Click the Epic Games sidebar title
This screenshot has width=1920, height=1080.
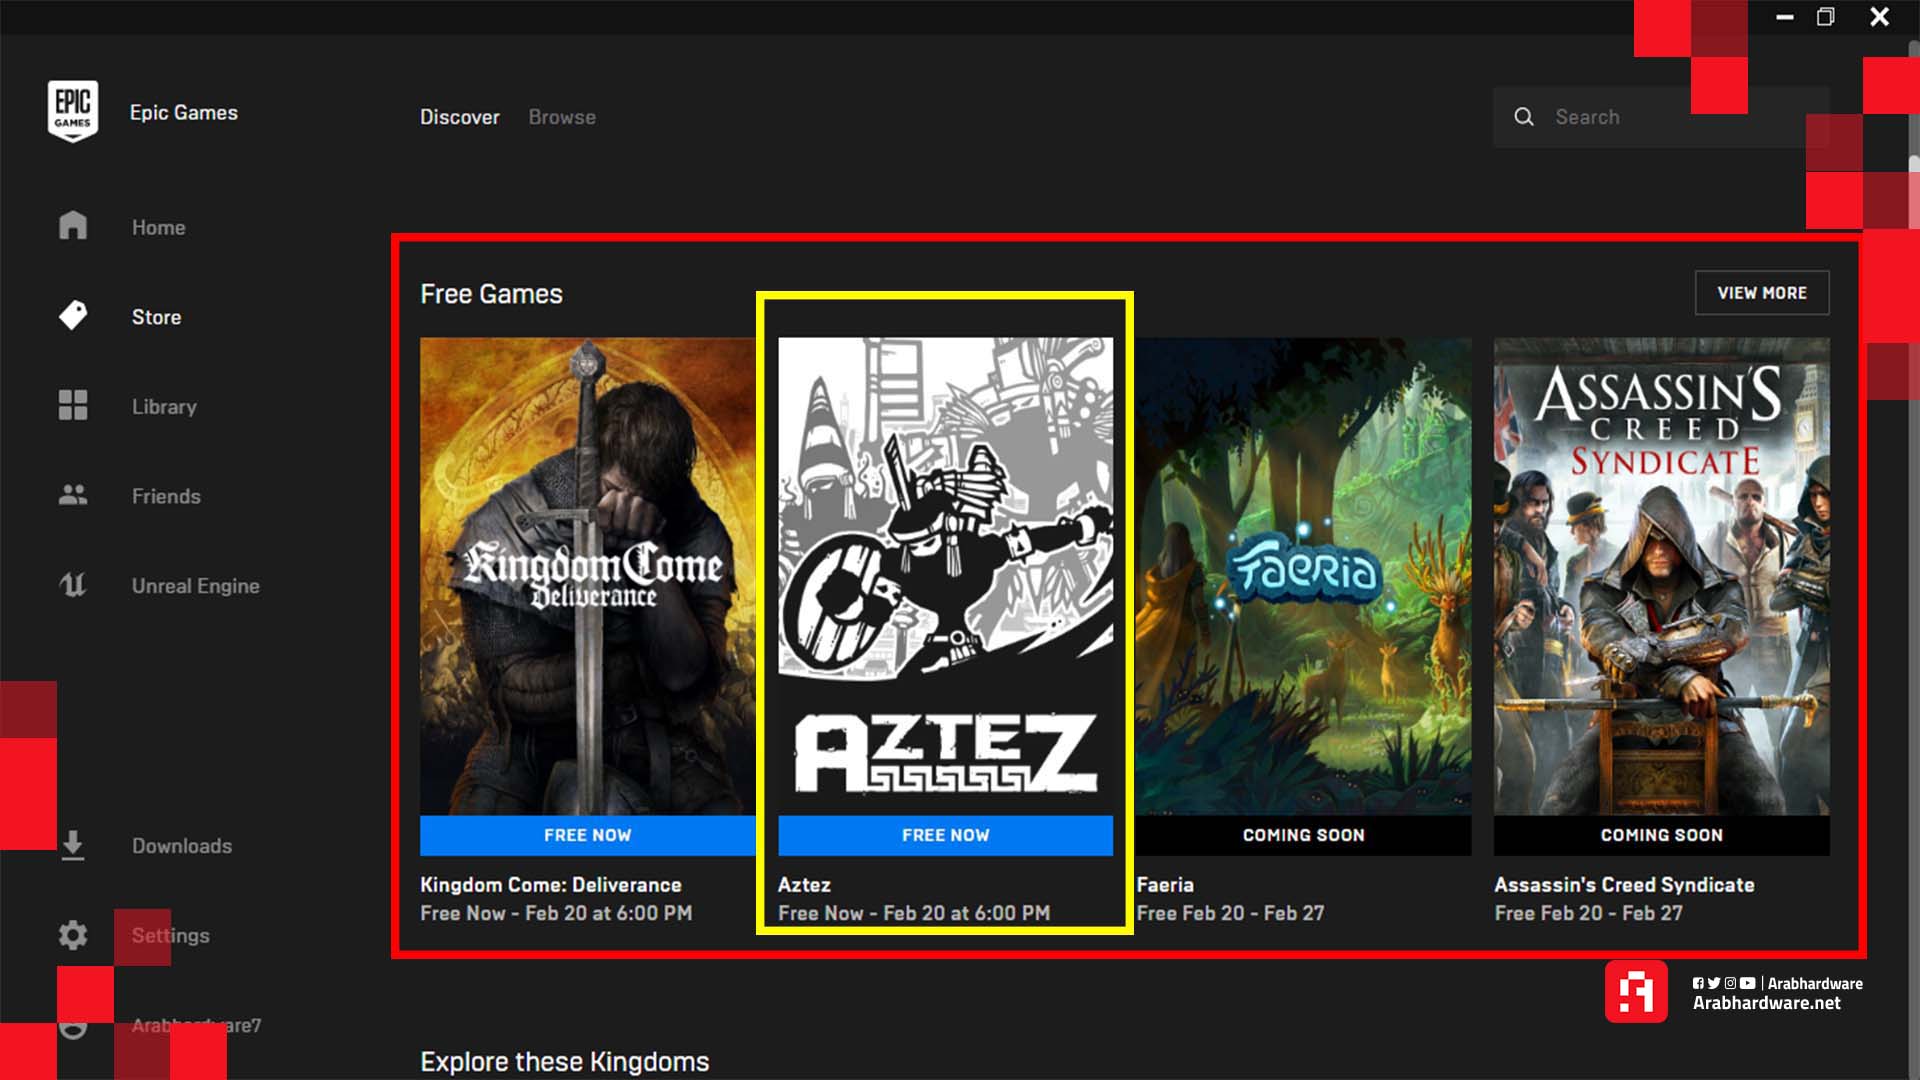(x=183, y=113)
